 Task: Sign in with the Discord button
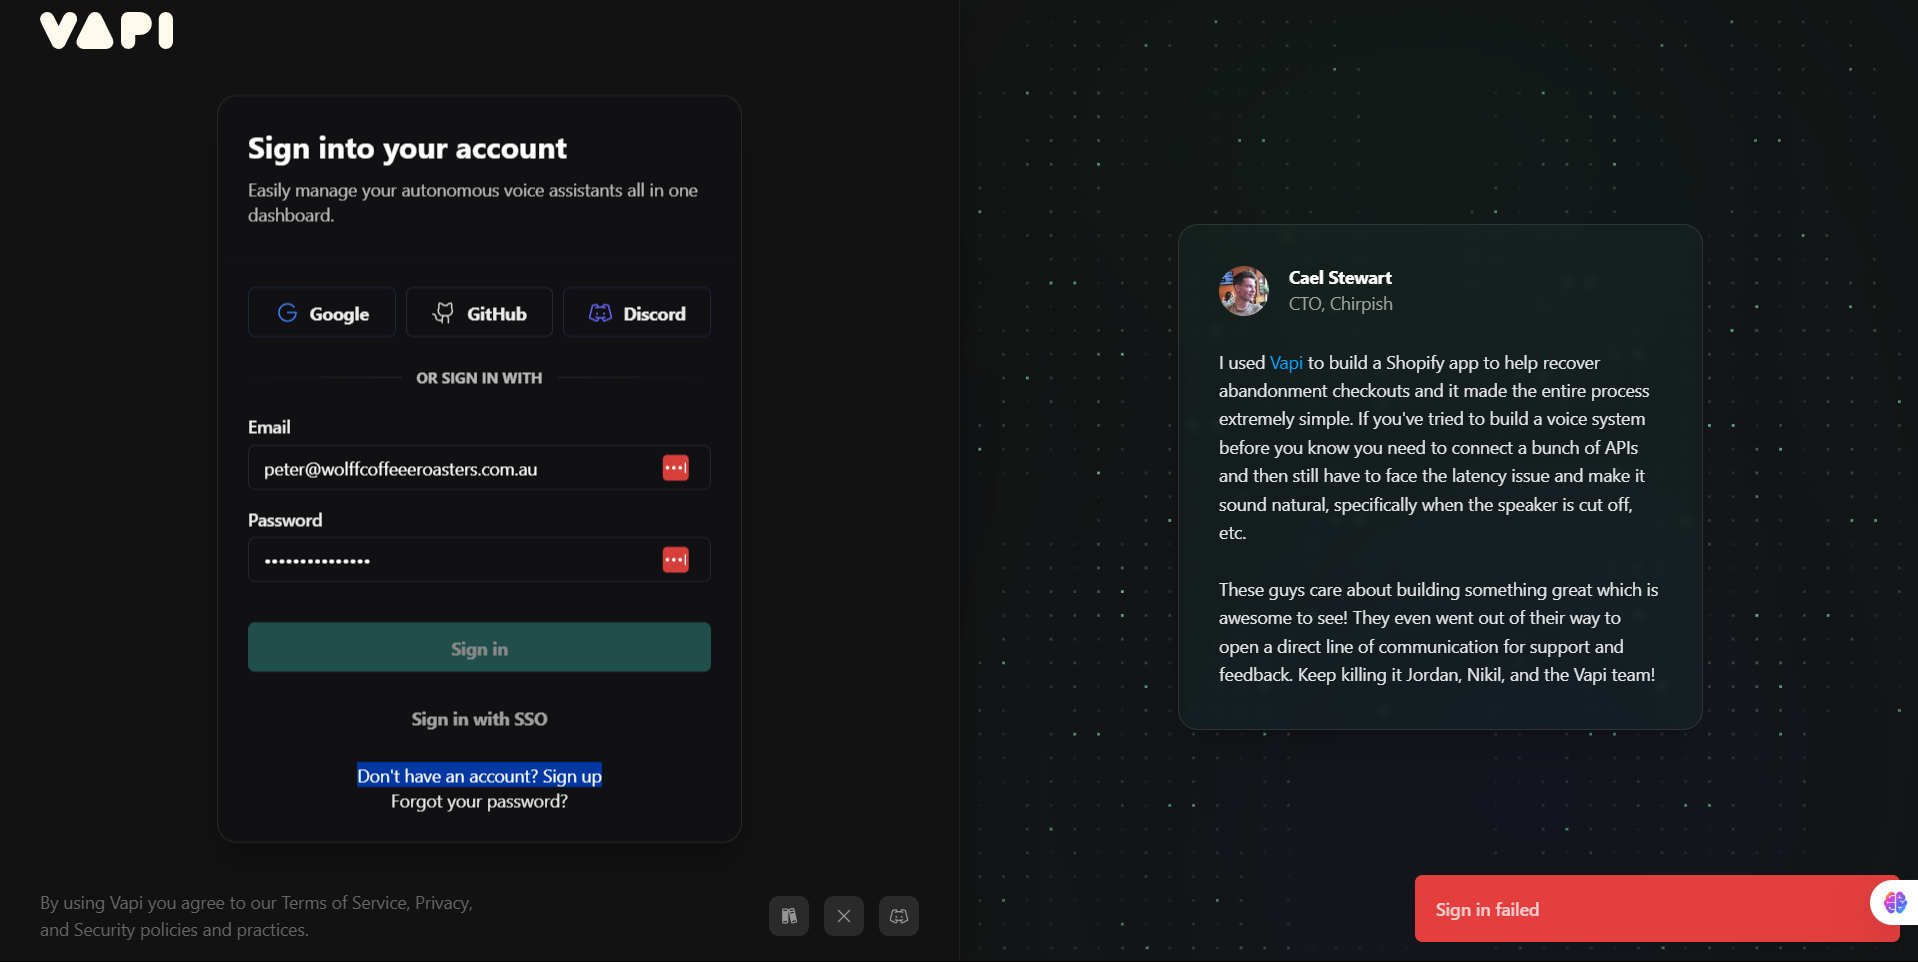pos(637,313)
